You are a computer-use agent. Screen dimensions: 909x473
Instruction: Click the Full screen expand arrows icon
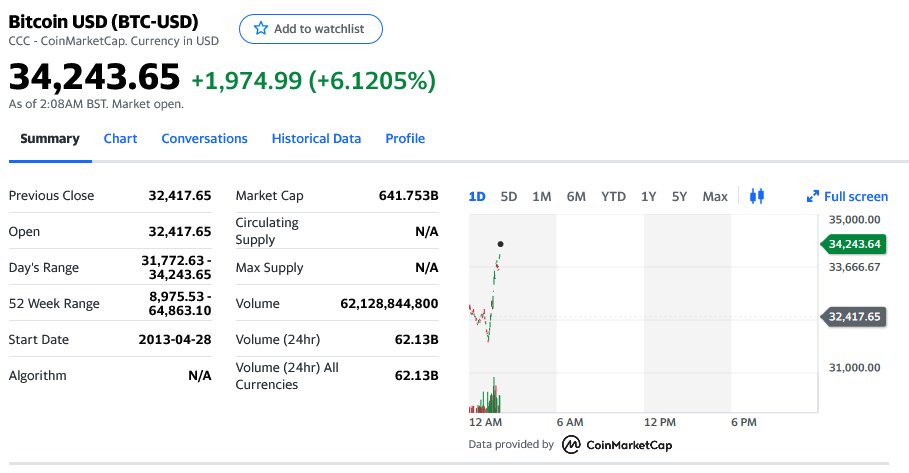point(813,197)
